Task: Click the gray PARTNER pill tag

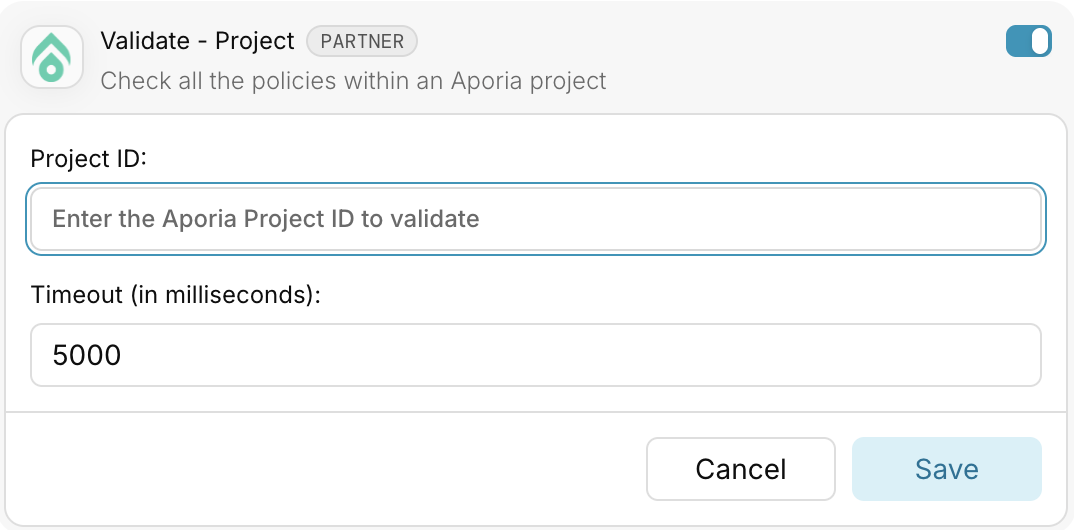Action: [x=362, y=41]
